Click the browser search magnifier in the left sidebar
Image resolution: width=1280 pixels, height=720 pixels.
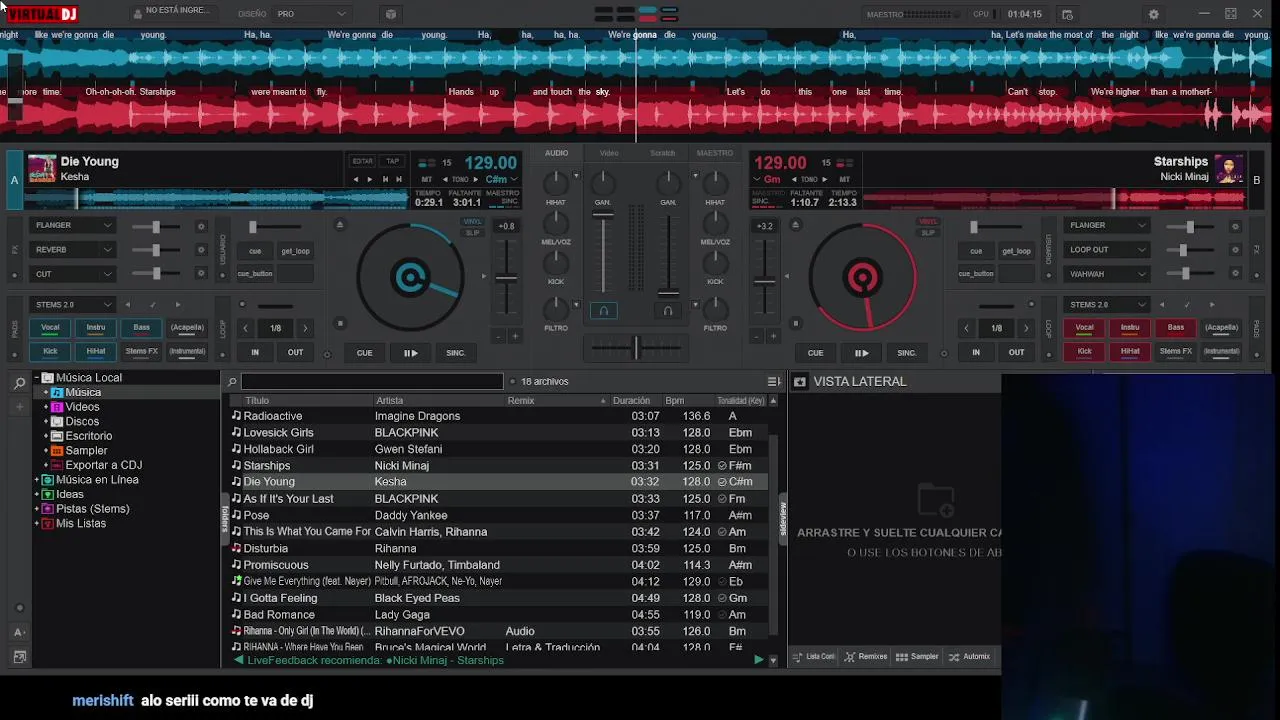point(19,383)
